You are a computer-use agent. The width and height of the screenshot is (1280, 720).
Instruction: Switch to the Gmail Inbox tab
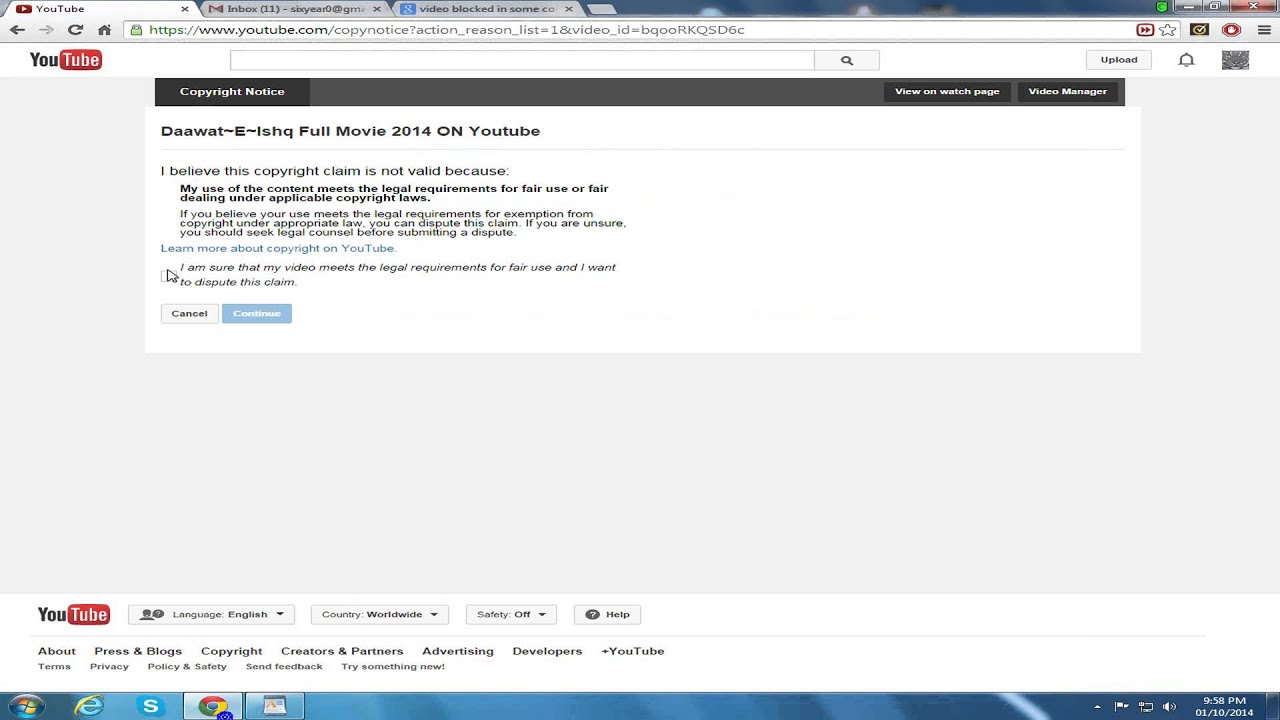[296, 9]
